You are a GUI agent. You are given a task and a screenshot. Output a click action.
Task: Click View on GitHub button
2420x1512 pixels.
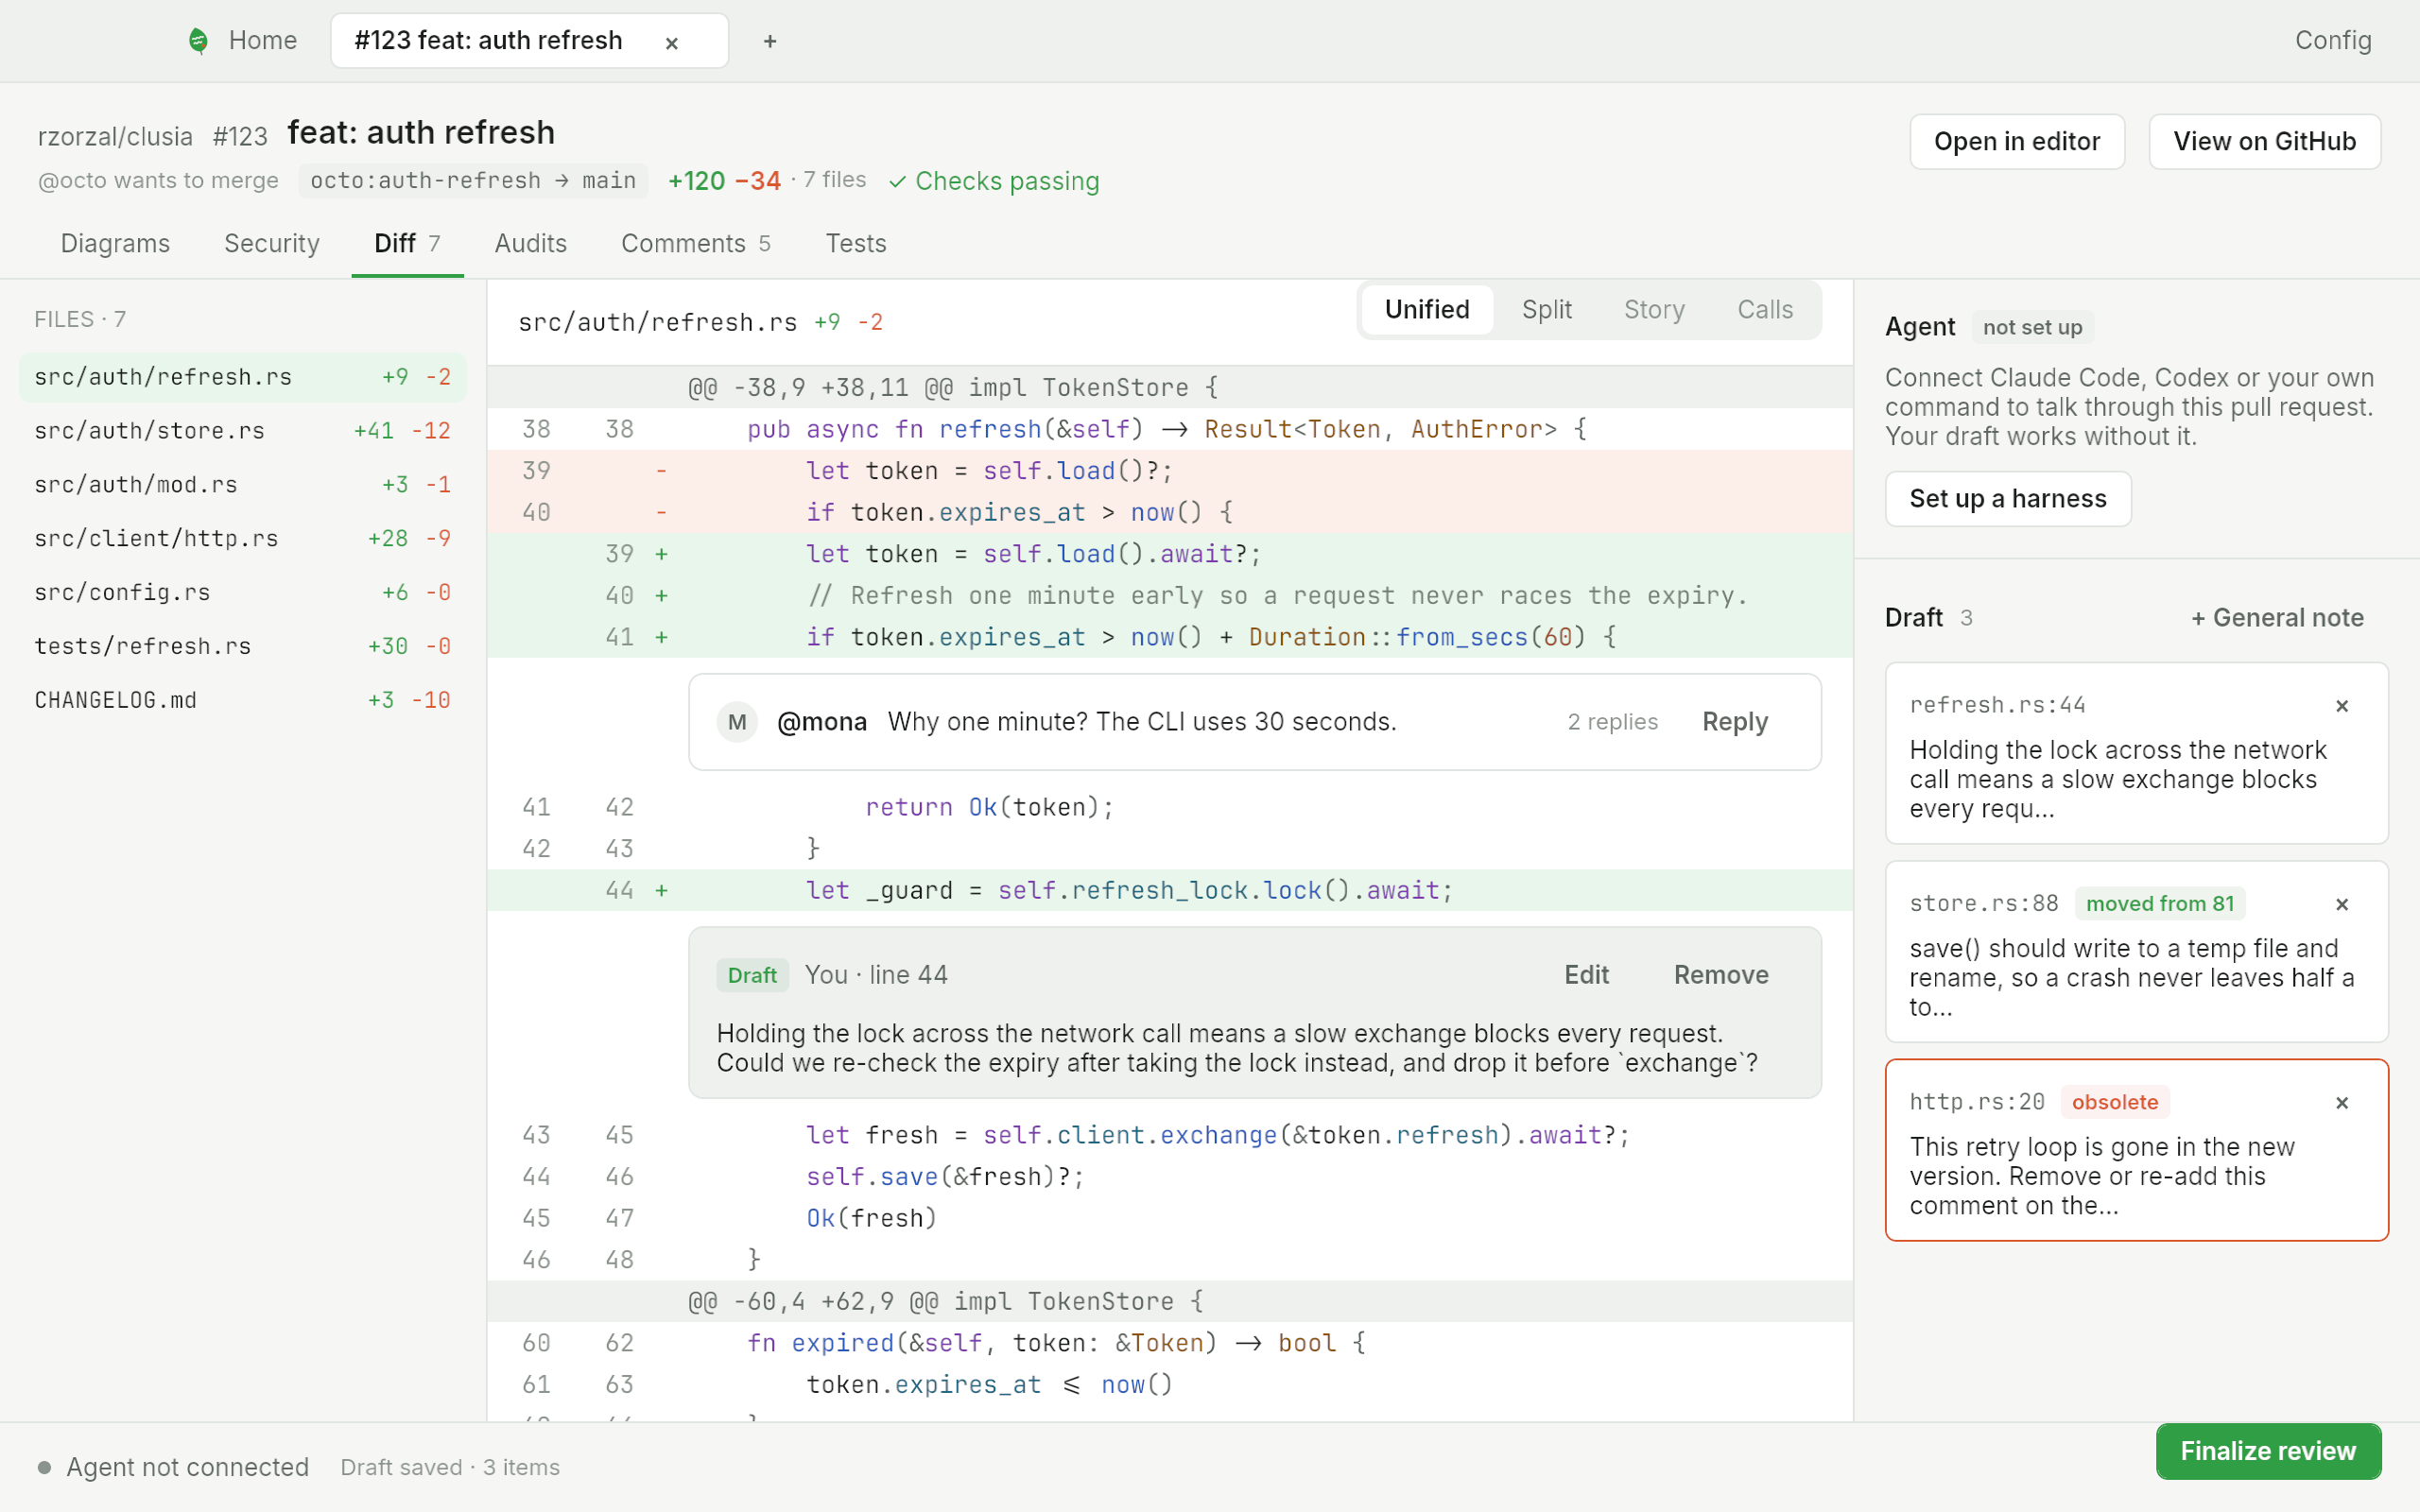point(2265,142)
